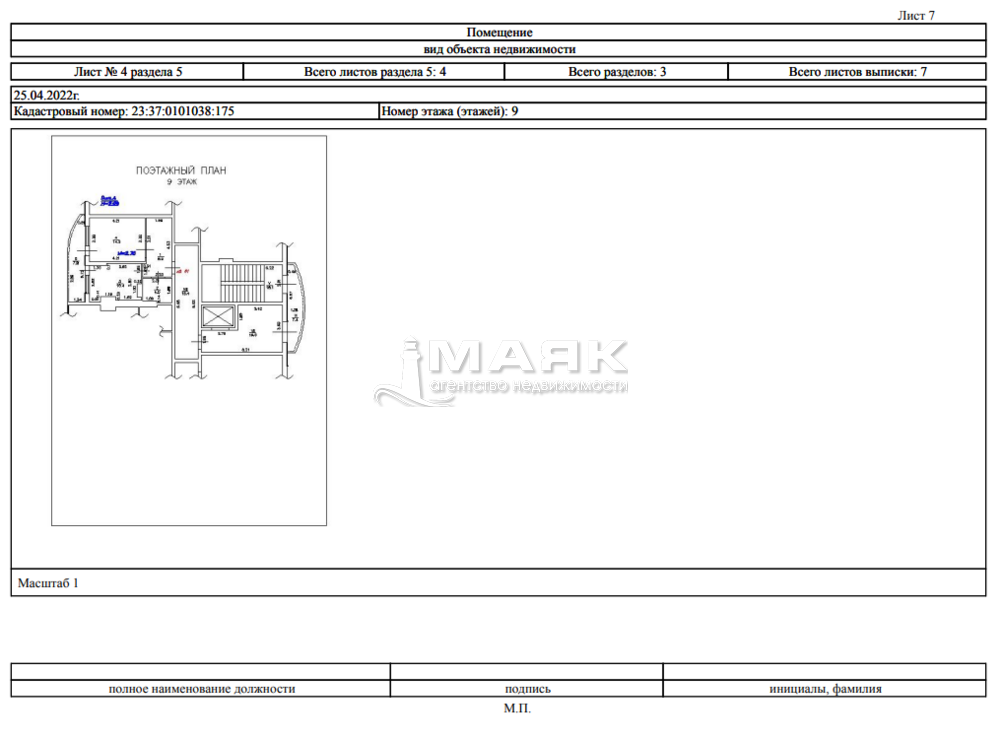Click the 'Всего листов выписки: 7' cell
Screen dimensions: 1000x742
tap(858, 72)
